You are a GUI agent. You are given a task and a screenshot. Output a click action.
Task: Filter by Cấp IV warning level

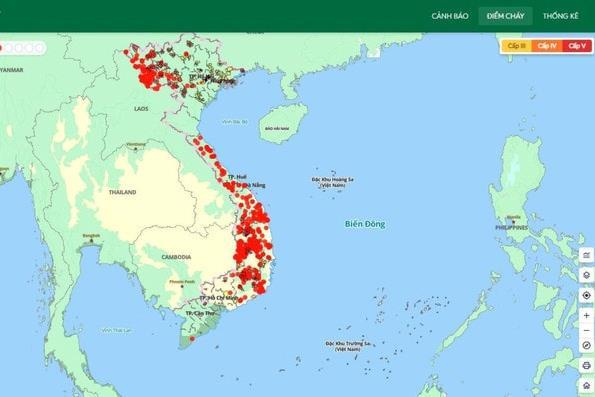click(547, 46)
